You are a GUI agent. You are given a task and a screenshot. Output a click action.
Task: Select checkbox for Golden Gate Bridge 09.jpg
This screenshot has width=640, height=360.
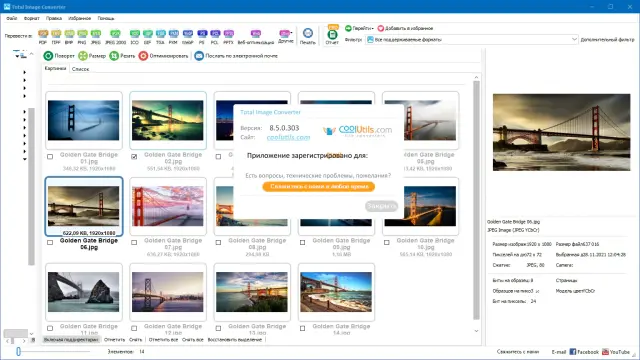302,242
